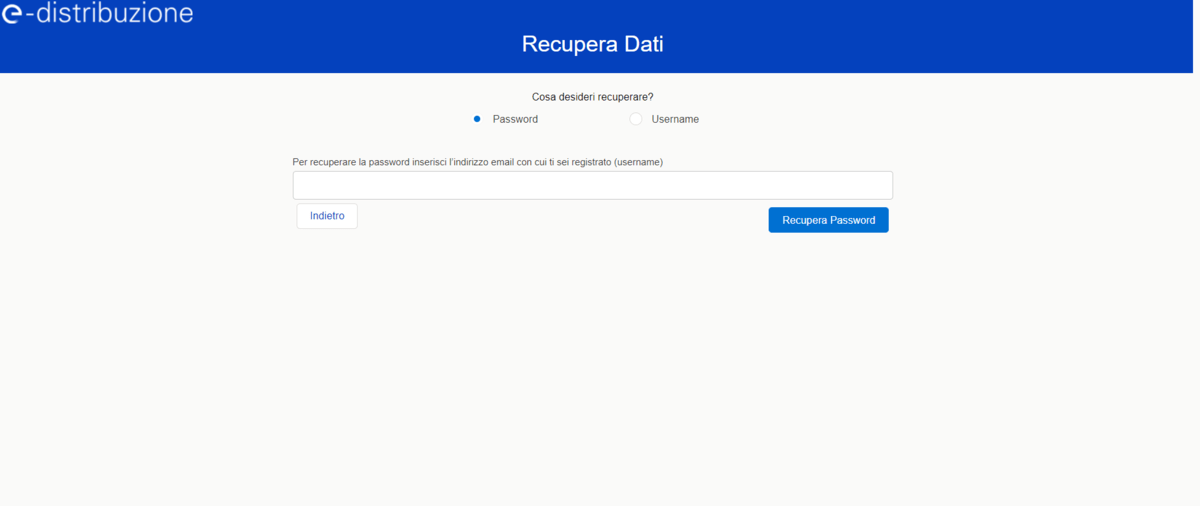The height and width of the screenshot is (506, 1200).
Task: Click the "Password" option label text
Action: click(515, 119)
